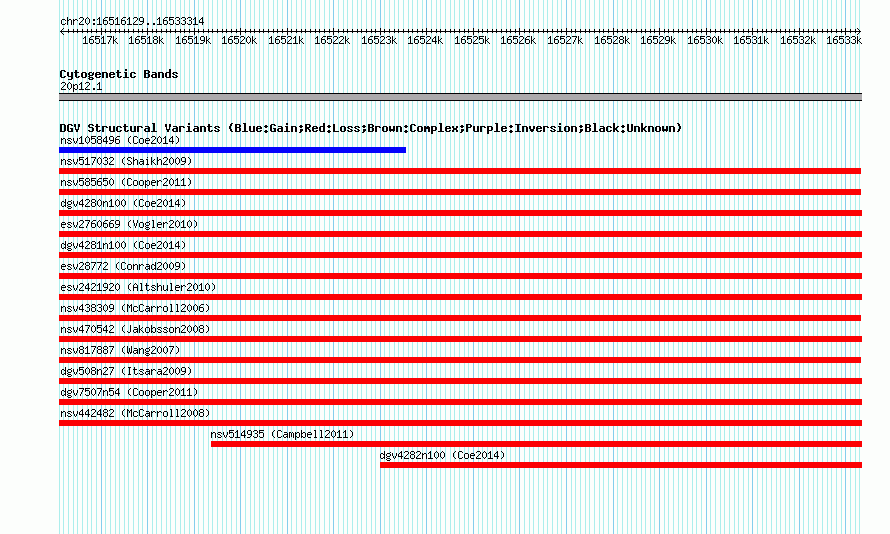The height and width of the screenshot is (534, 890).
Task: Click the loss bar under dgv7507n54
Action: pyautogui.click(x=460, y=402)
